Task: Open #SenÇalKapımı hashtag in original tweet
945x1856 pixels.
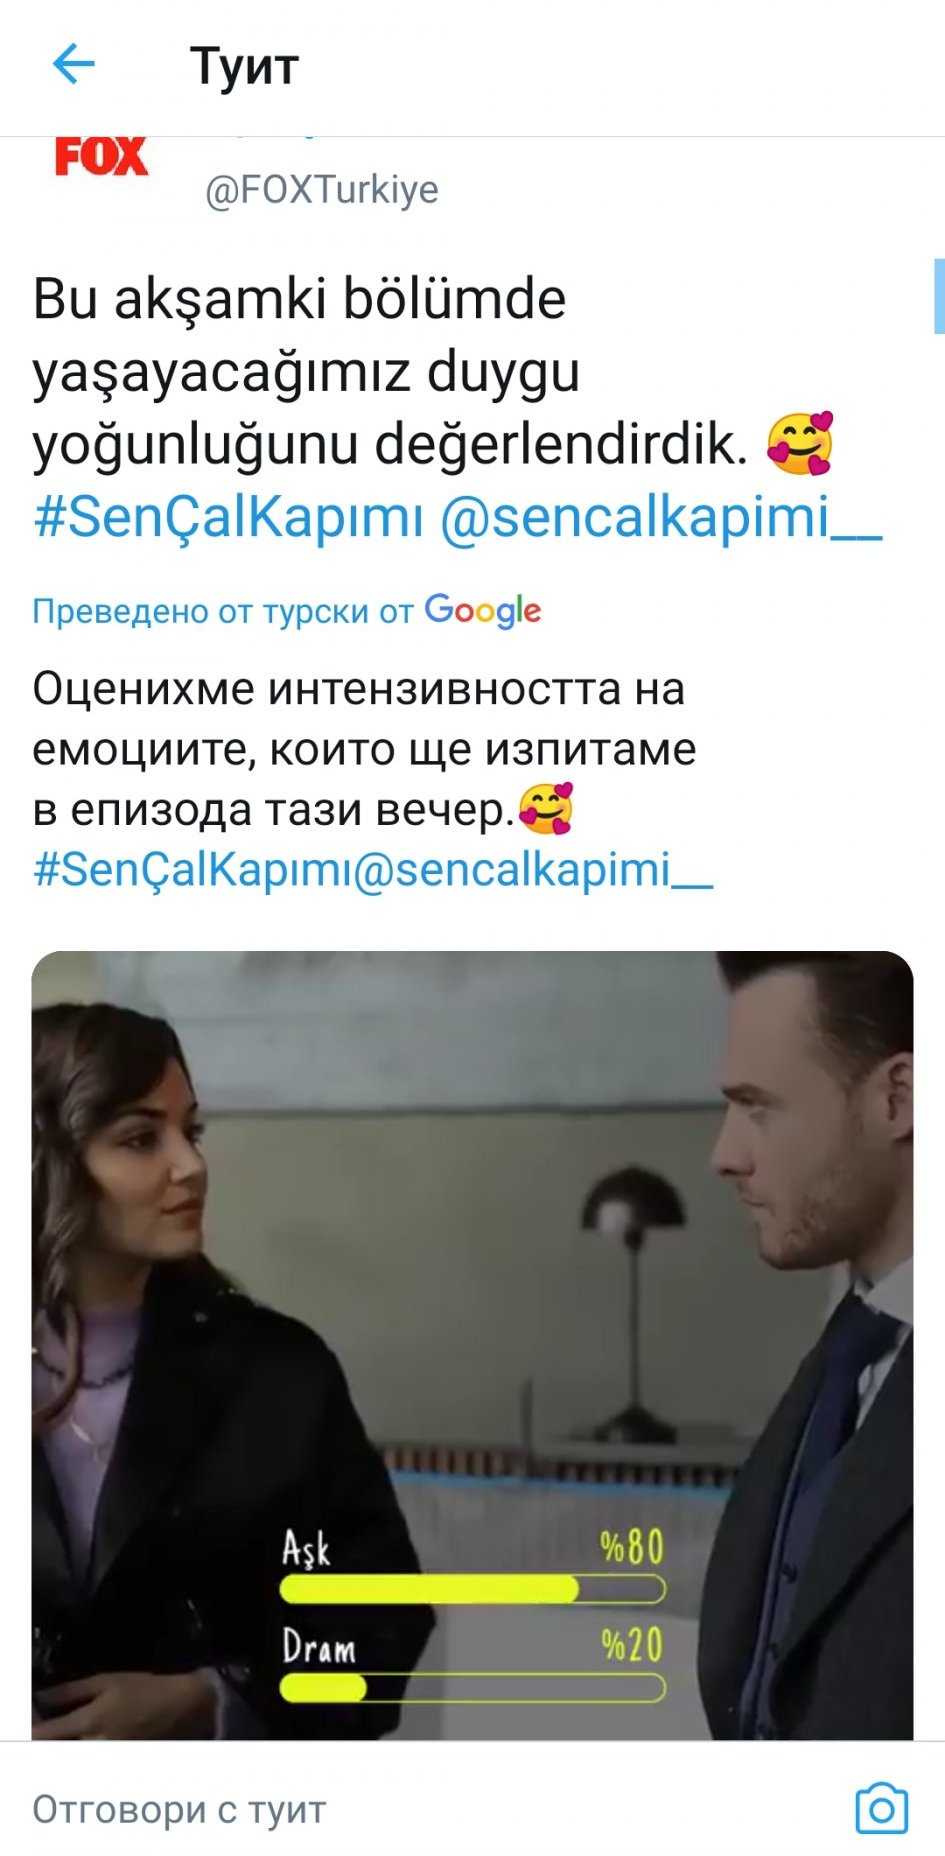Action: pyautogui.click(x=229, y=518)
